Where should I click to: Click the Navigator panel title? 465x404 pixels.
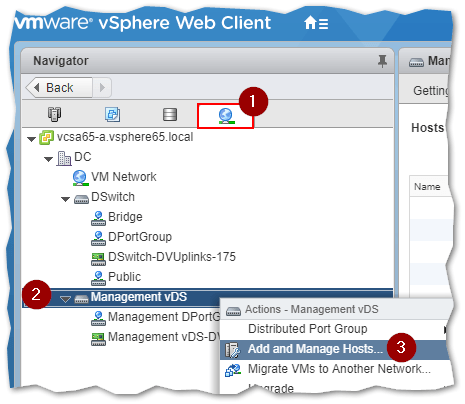[x=61, y=61]
